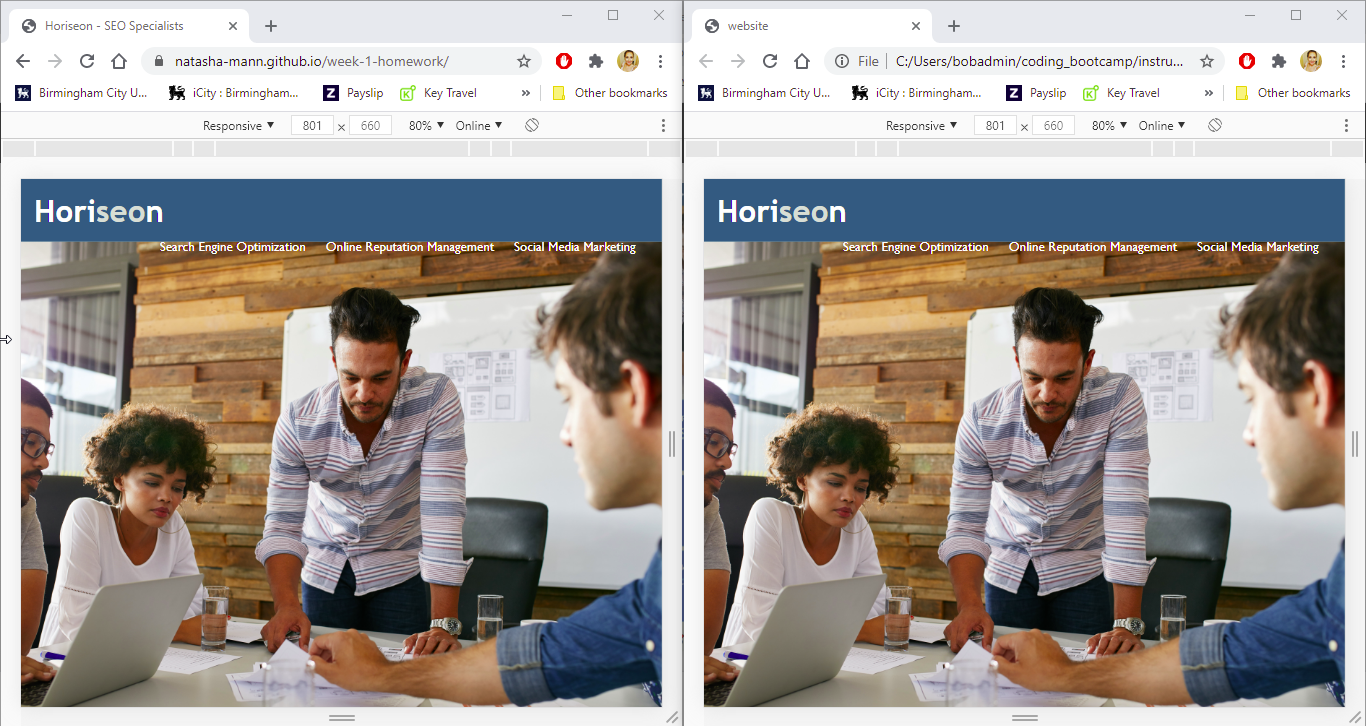Open the Social Media Marketing link in the website window

point(1258,247)
